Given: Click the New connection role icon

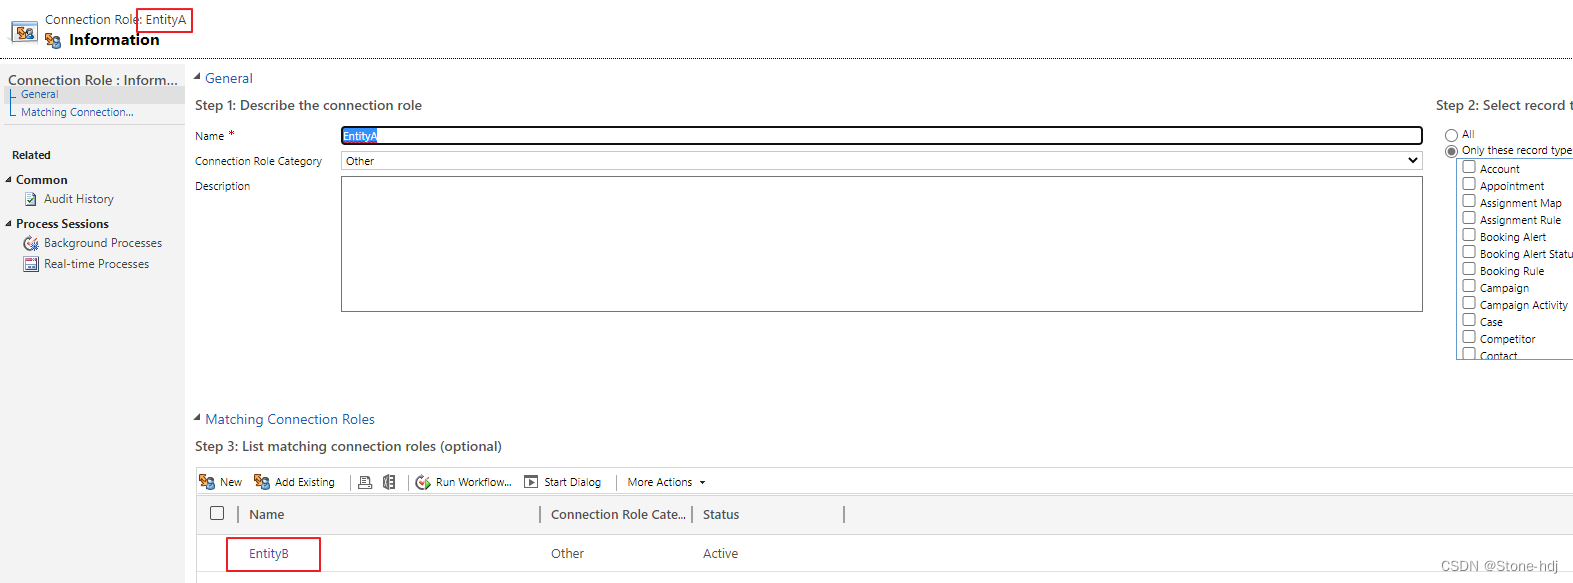Looking at the screenshot, I should click(x=207, y=482).
